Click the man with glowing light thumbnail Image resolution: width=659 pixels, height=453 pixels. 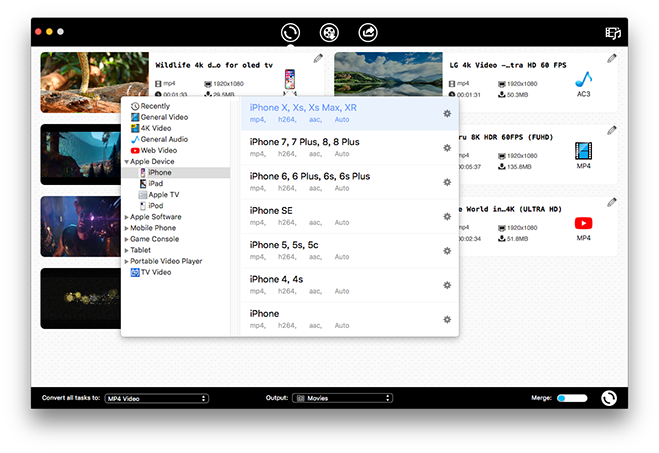pyautogui.click(x=81, y=226)
